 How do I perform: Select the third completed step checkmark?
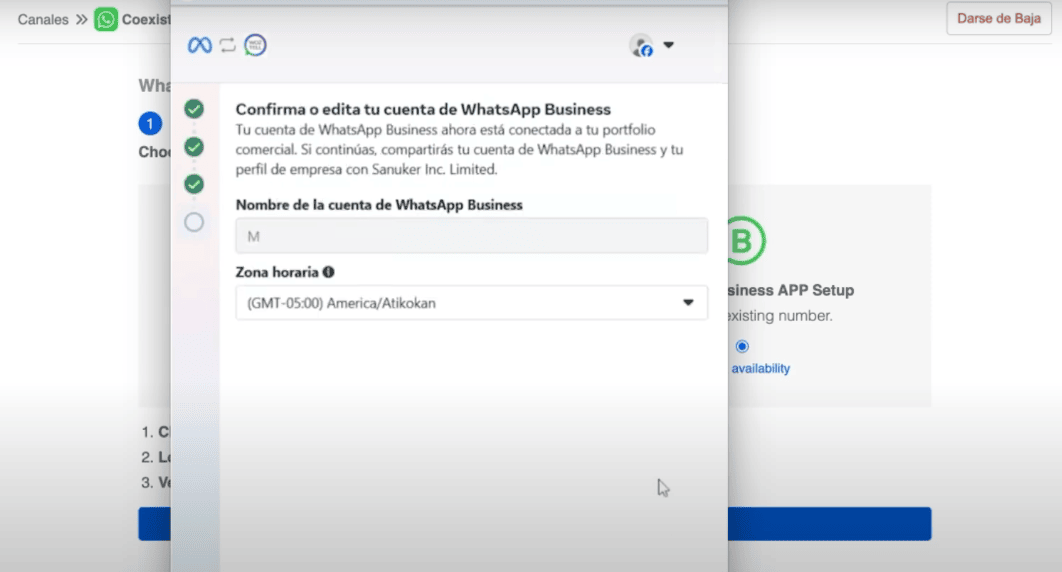[x=194, y=184]
